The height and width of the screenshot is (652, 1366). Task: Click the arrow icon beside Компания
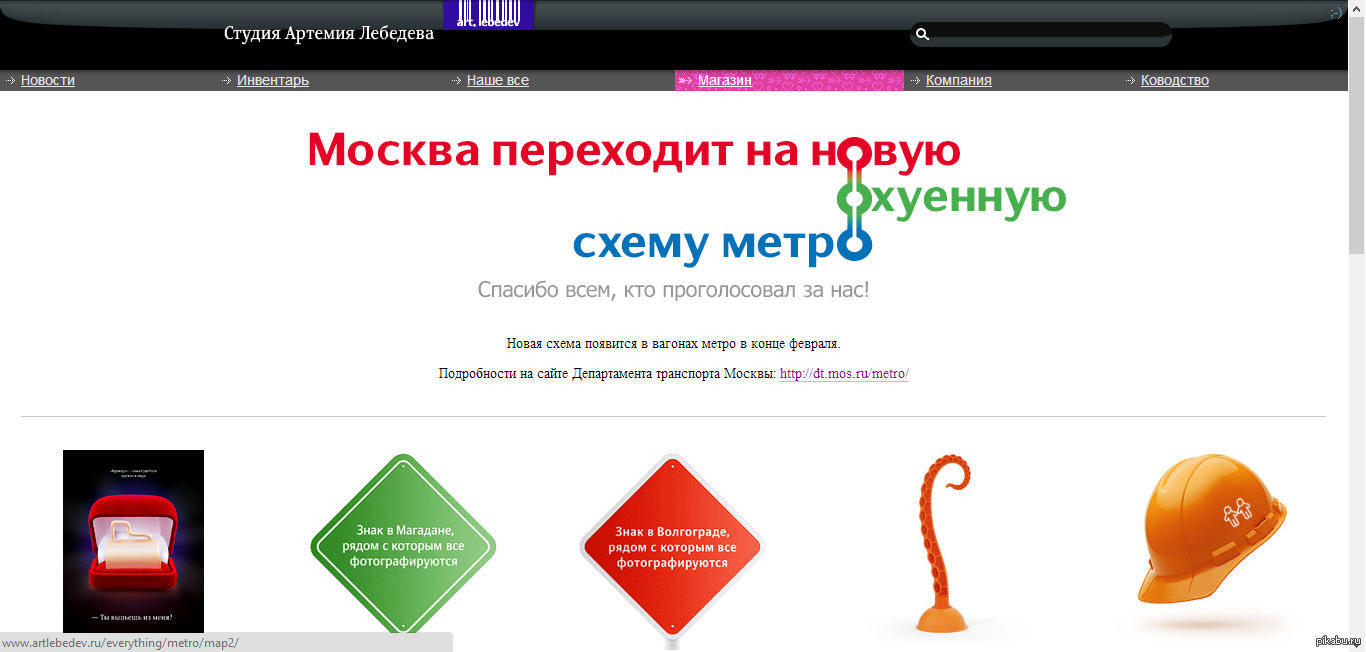tap(915, 81)
